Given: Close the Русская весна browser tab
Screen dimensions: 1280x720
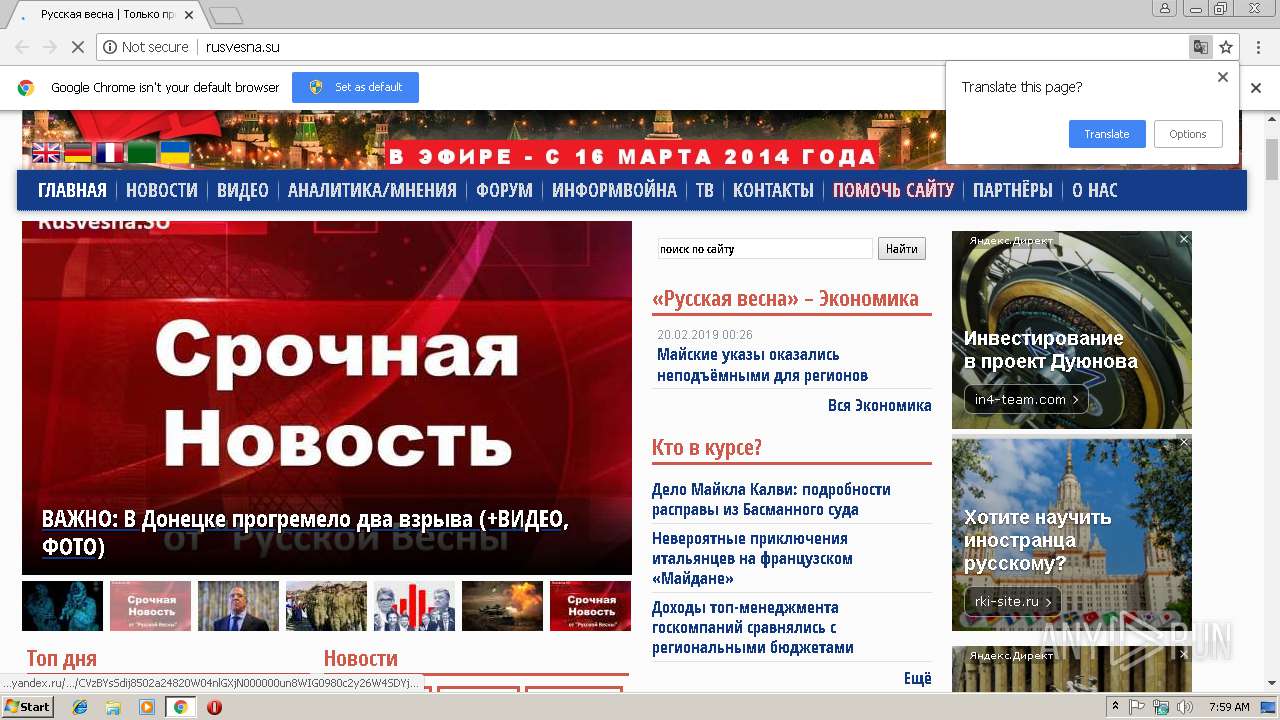Looking at the screenshot, I should (x=188, y=15).
